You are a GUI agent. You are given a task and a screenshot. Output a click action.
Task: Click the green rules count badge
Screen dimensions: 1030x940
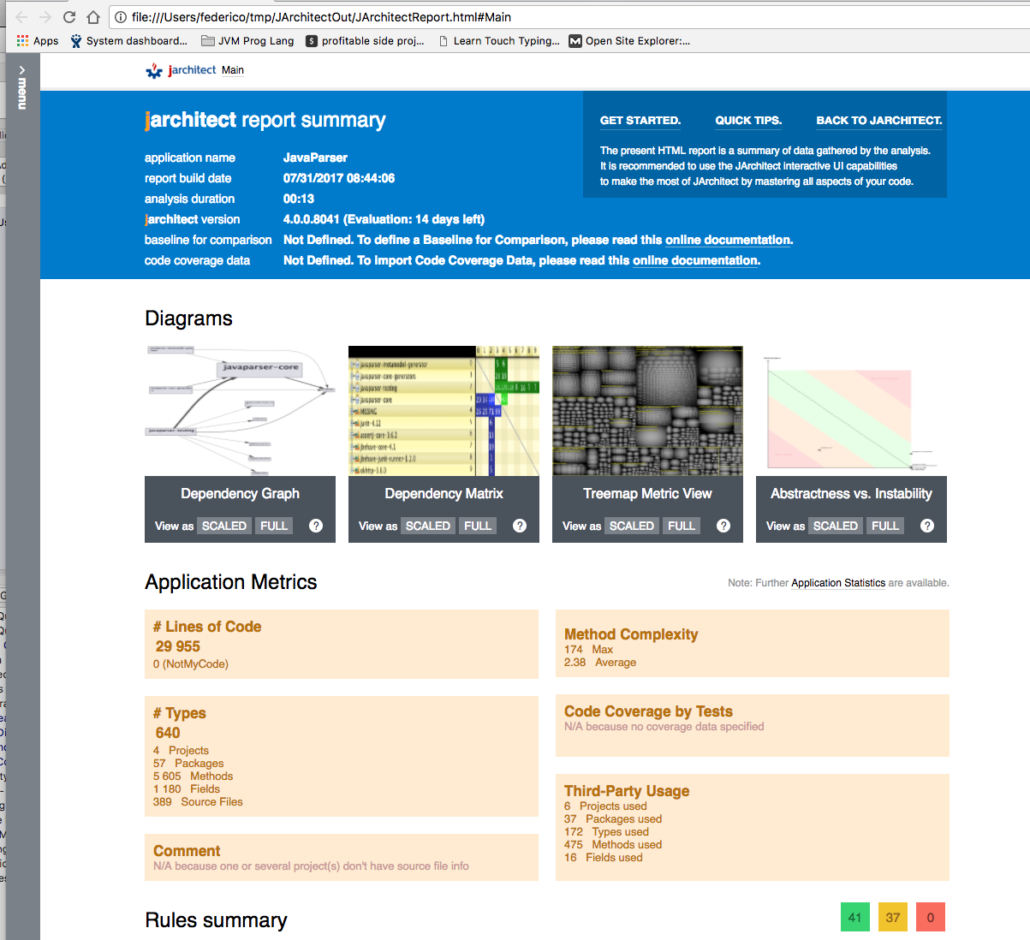[855, 916]
